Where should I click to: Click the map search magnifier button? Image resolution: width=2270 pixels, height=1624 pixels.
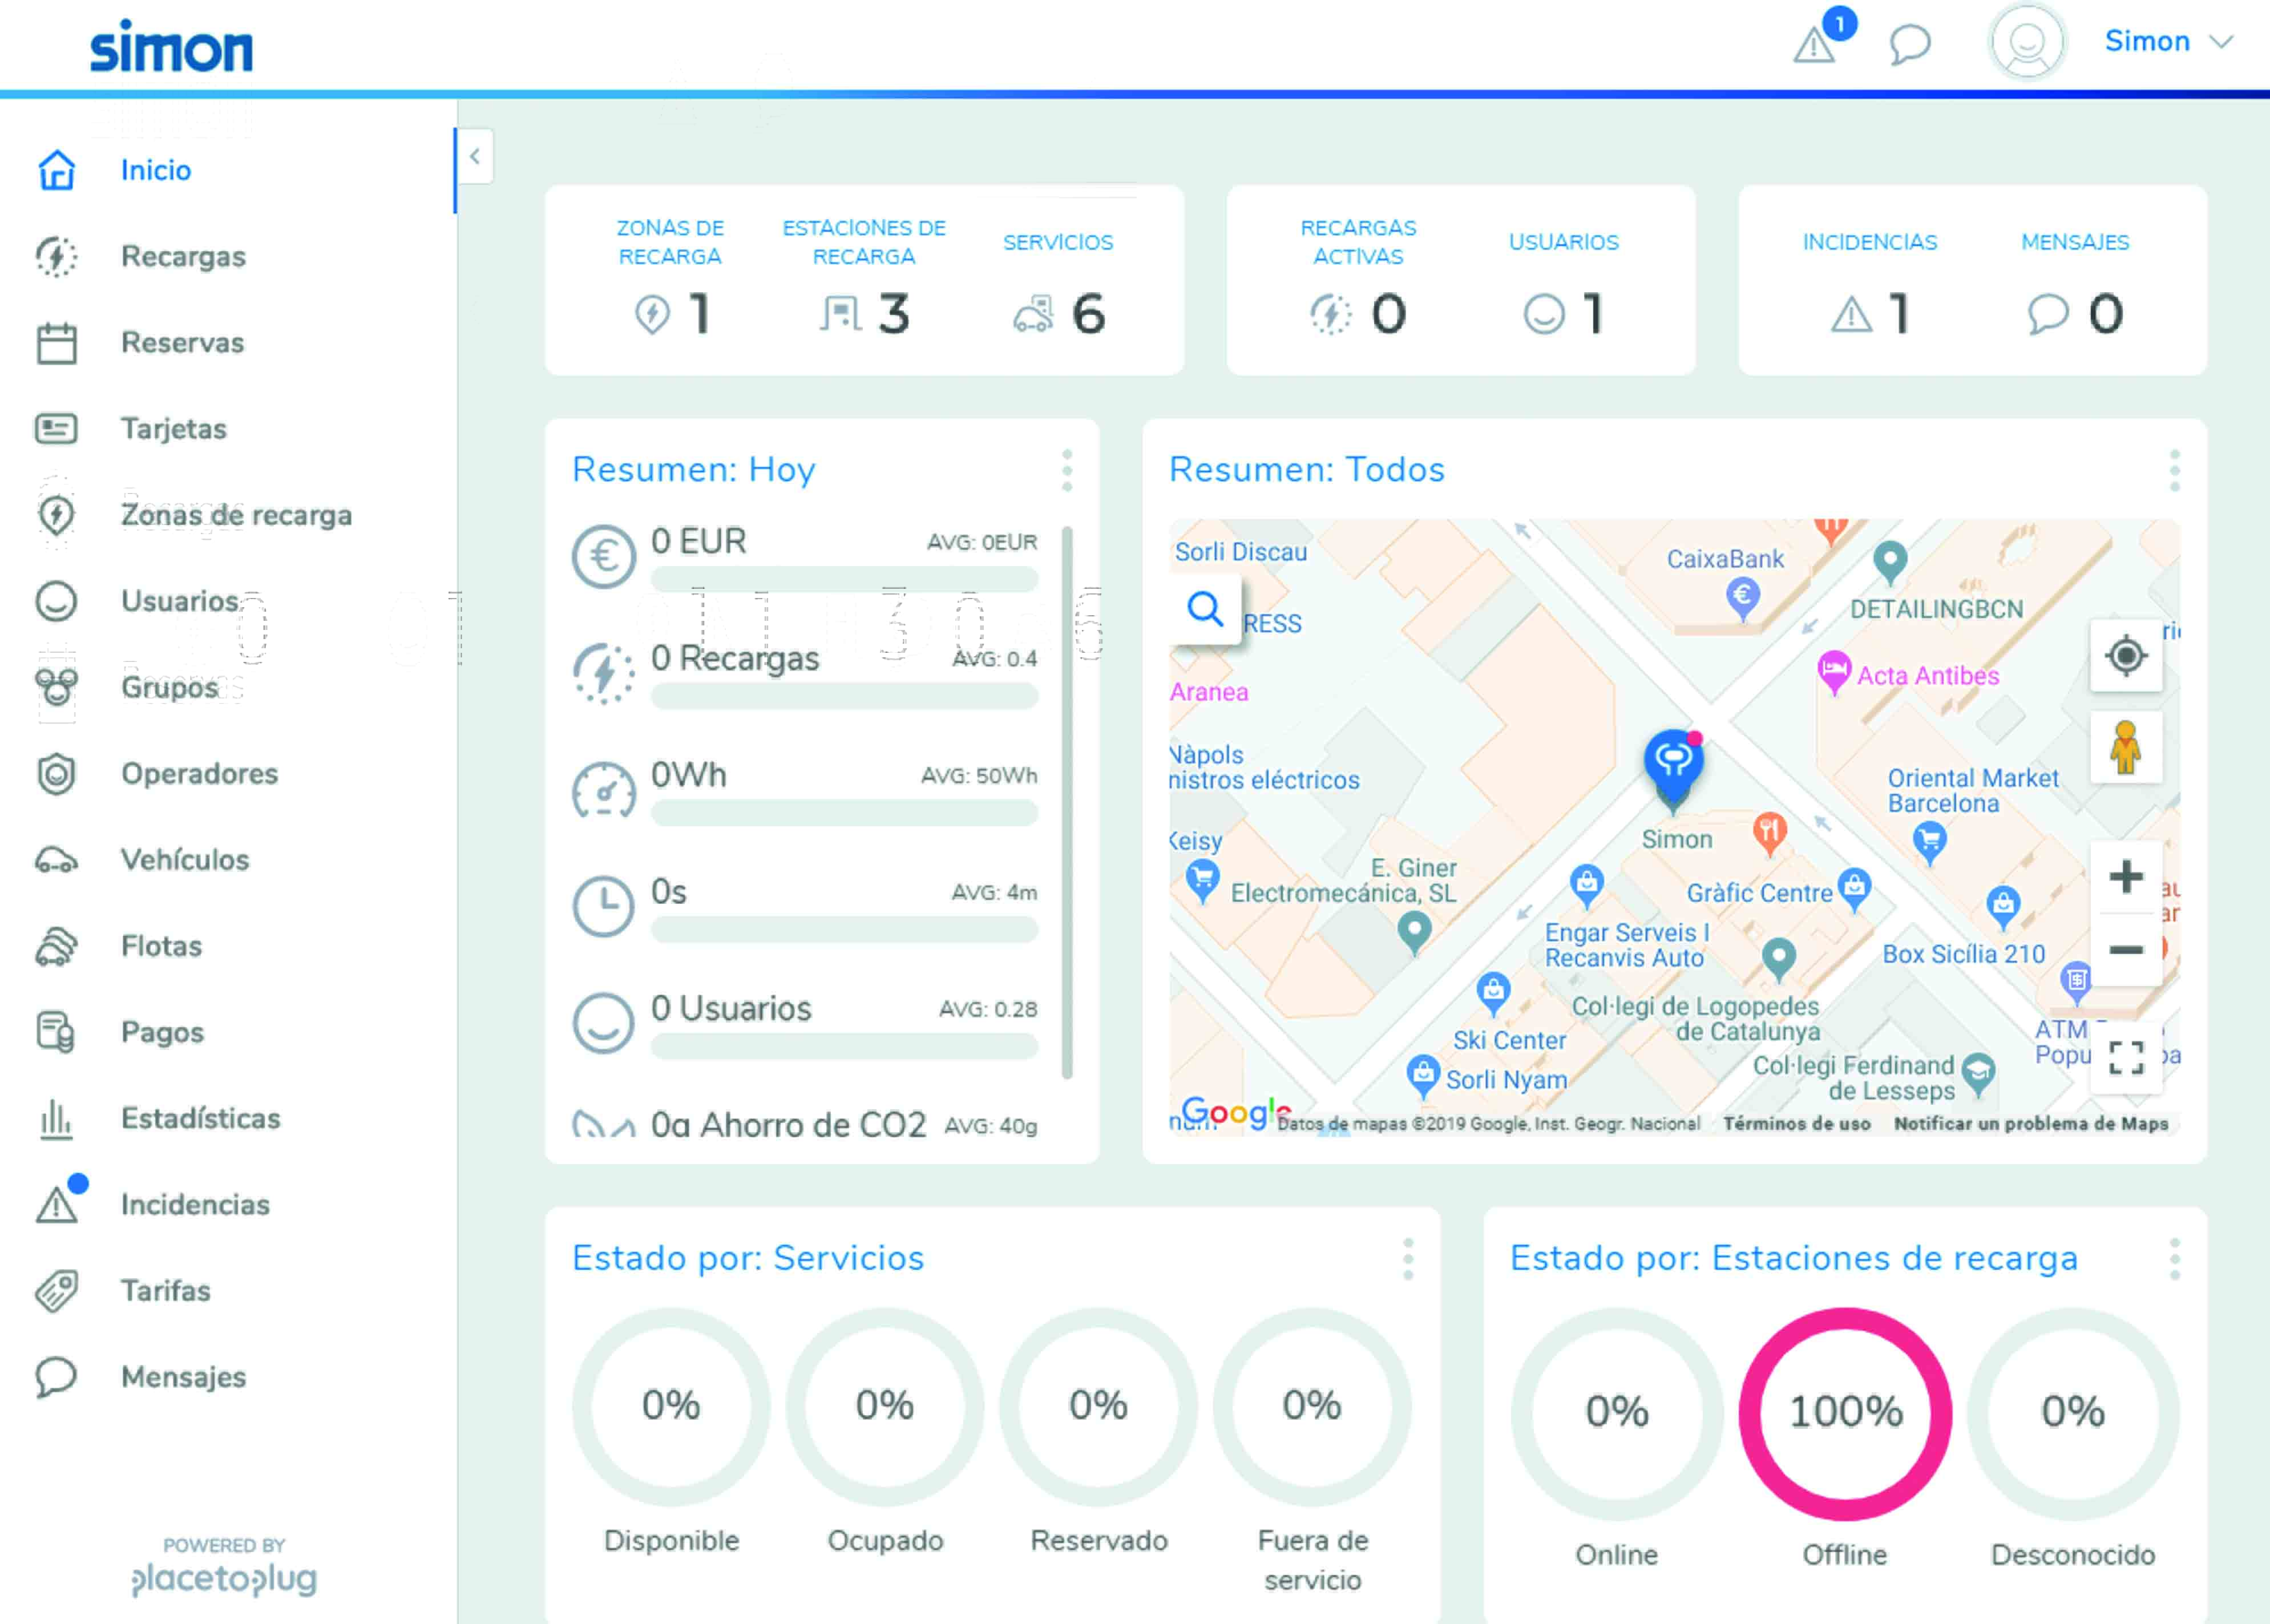[1205, 608]
